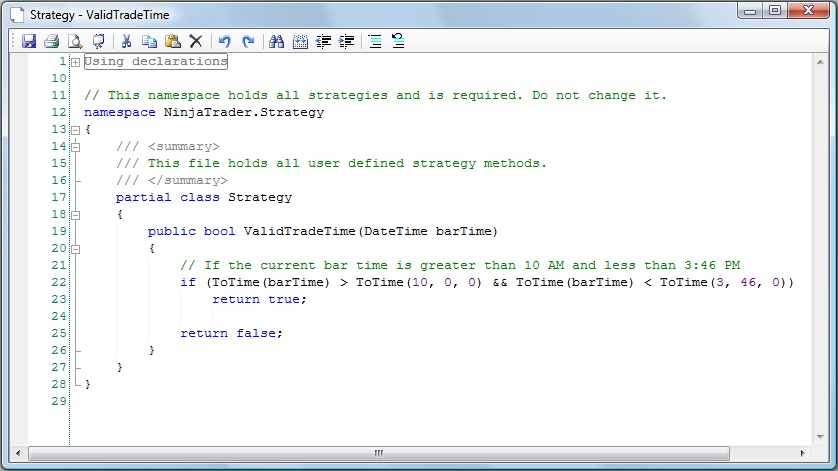Open Find with the binoculars icon

277,41
